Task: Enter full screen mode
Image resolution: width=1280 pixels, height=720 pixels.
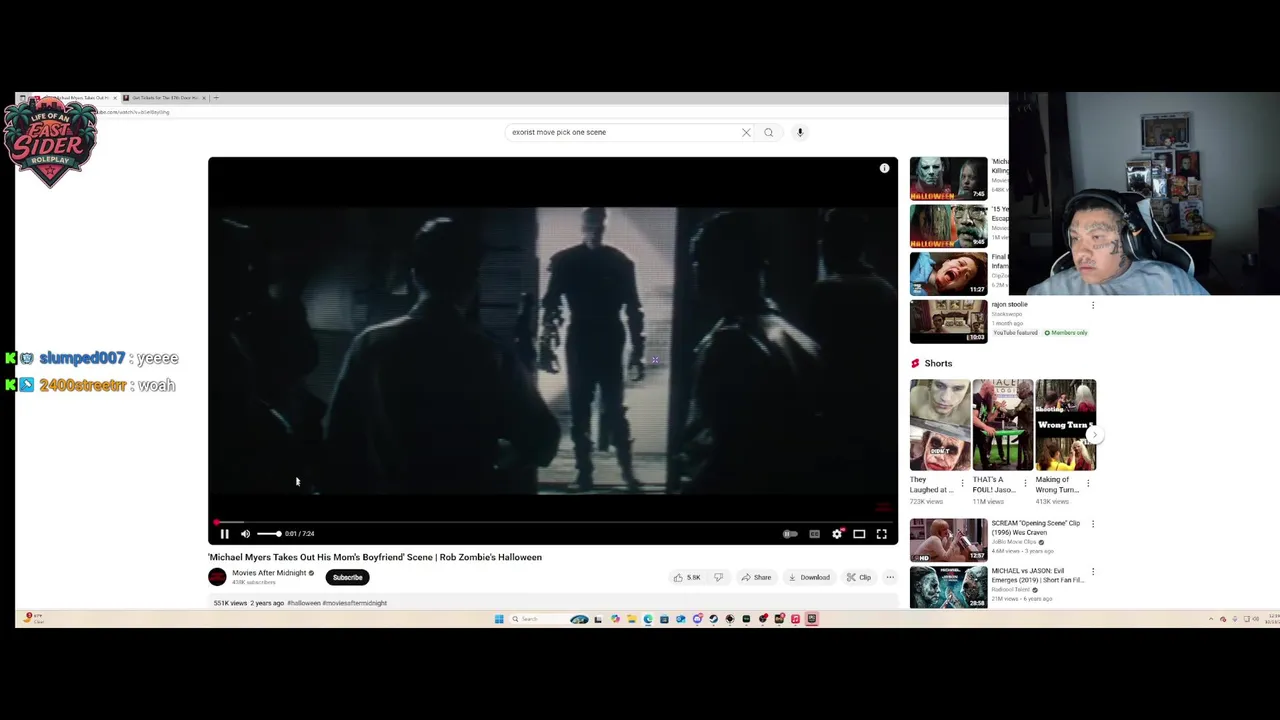Action: [881, 534]
